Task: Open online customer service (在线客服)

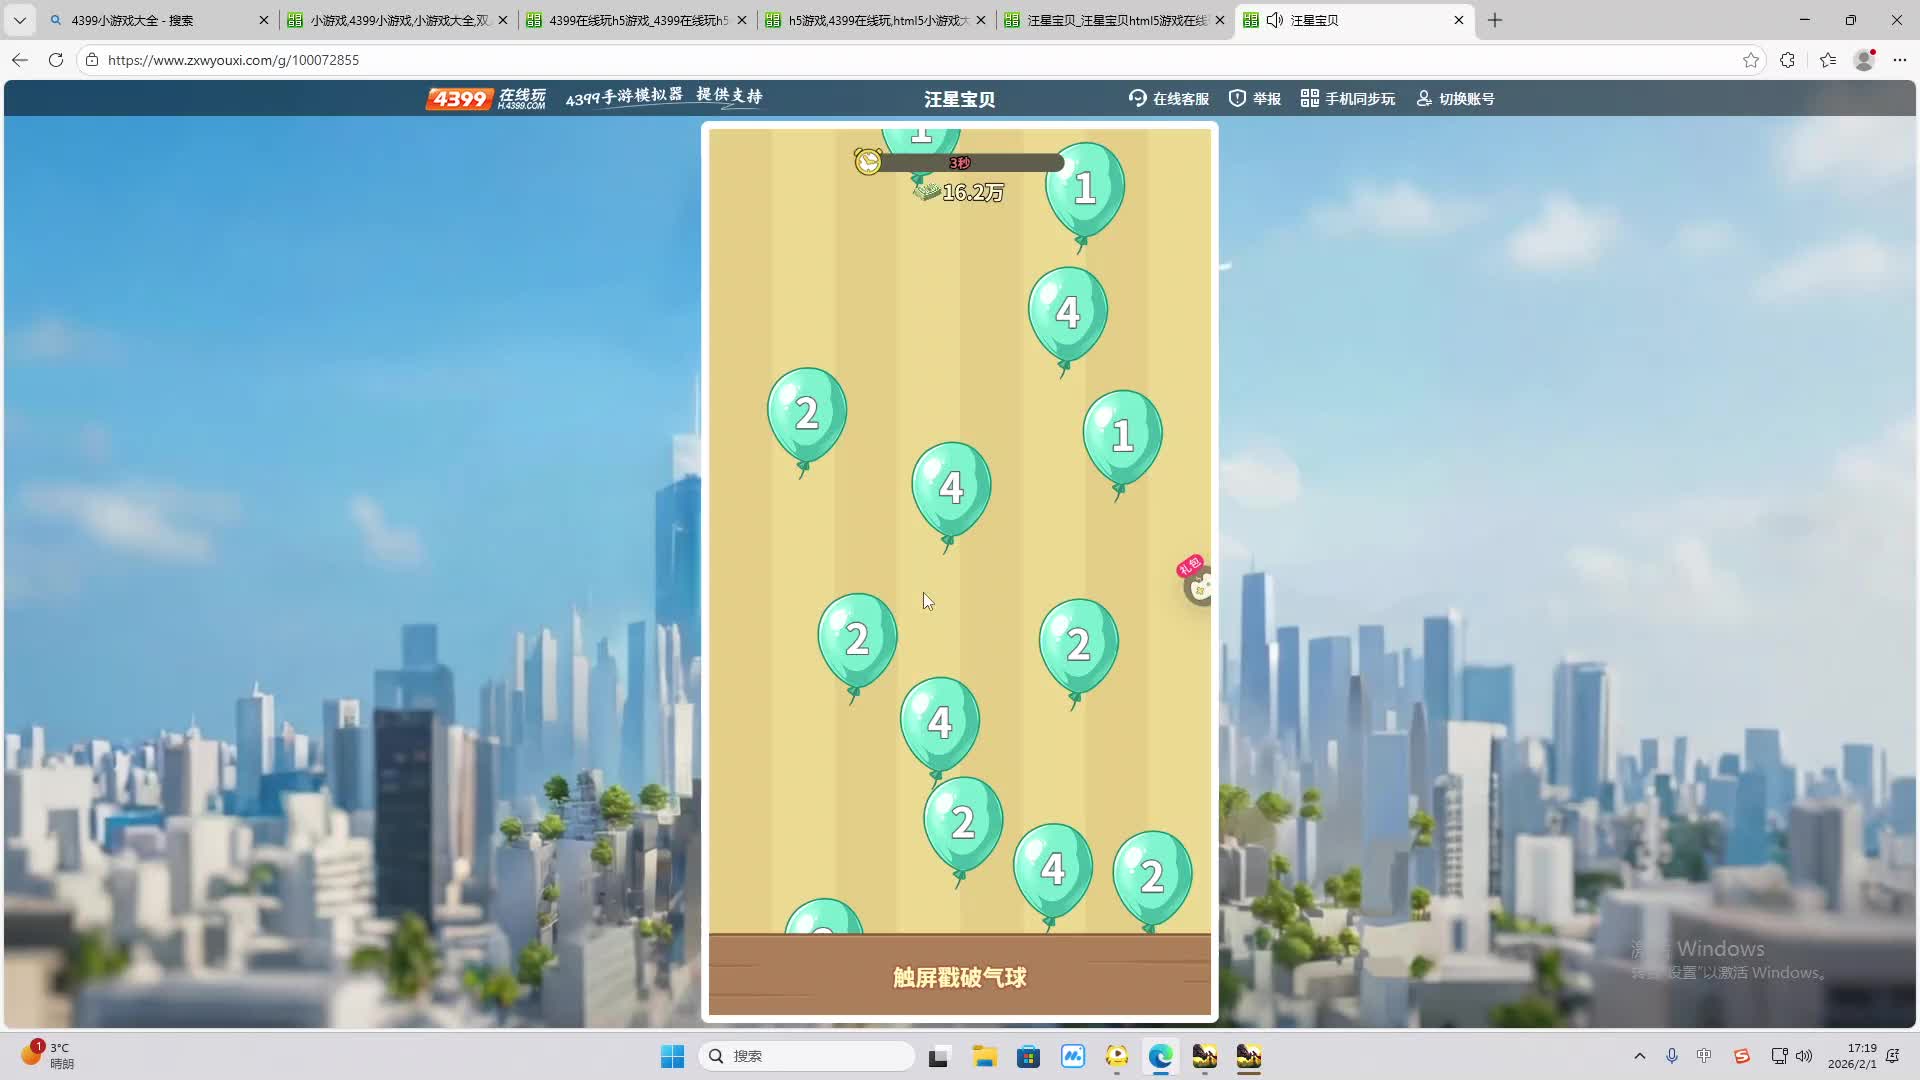Action: 1169,98
